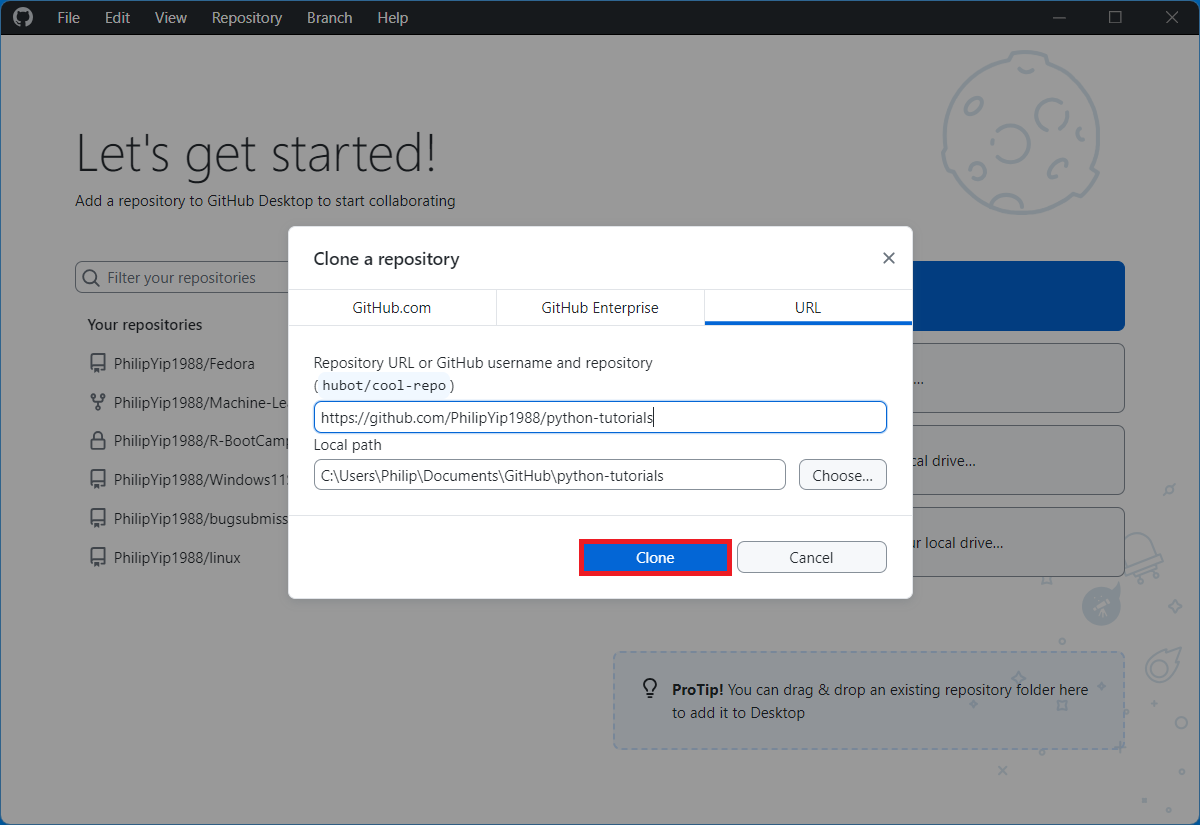The height and width of the screenshot is (825, 1200).
Task: Open the File menu
Action: [68, 18]
